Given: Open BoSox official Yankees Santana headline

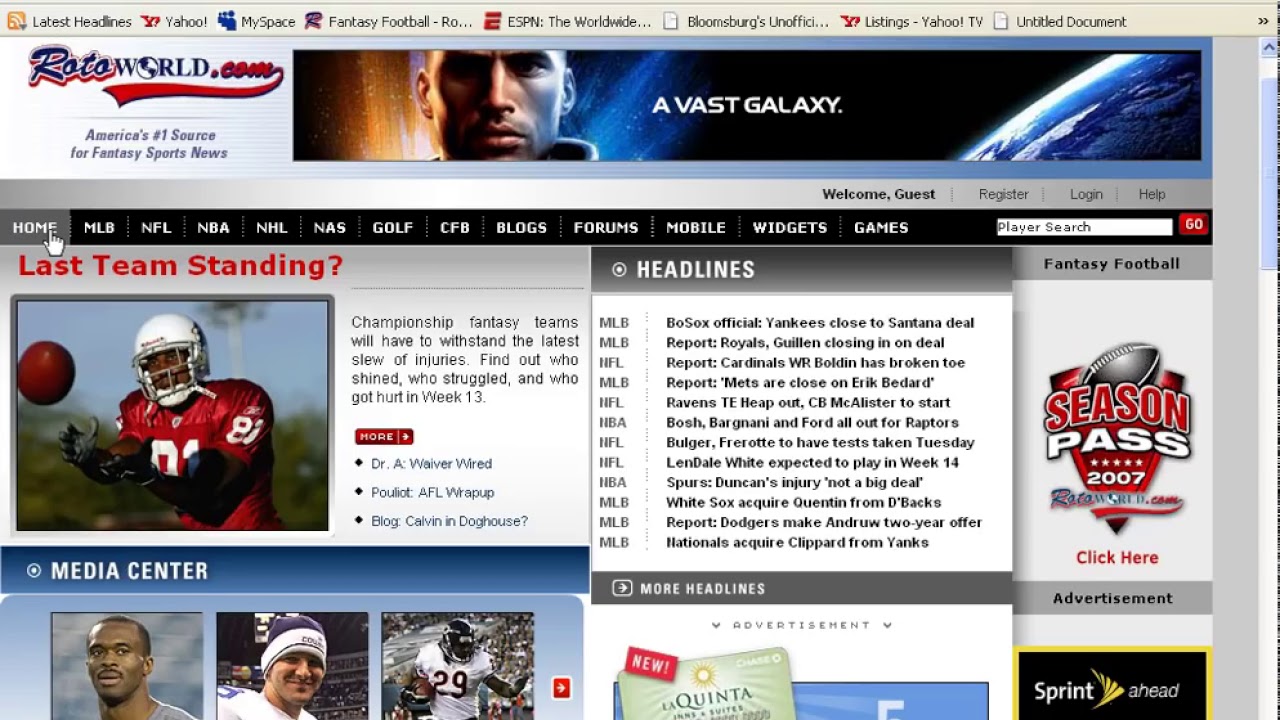Looking at the screenshot, I should (820, 322).
